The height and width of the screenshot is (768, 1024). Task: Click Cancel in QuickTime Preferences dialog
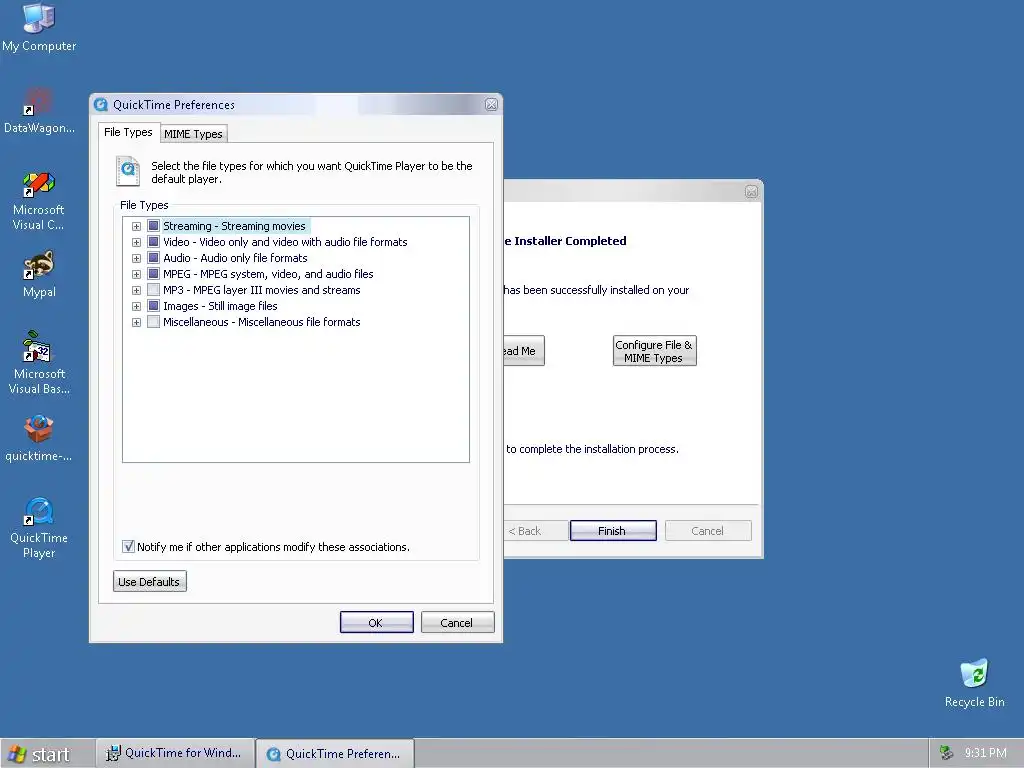point(457,622)
